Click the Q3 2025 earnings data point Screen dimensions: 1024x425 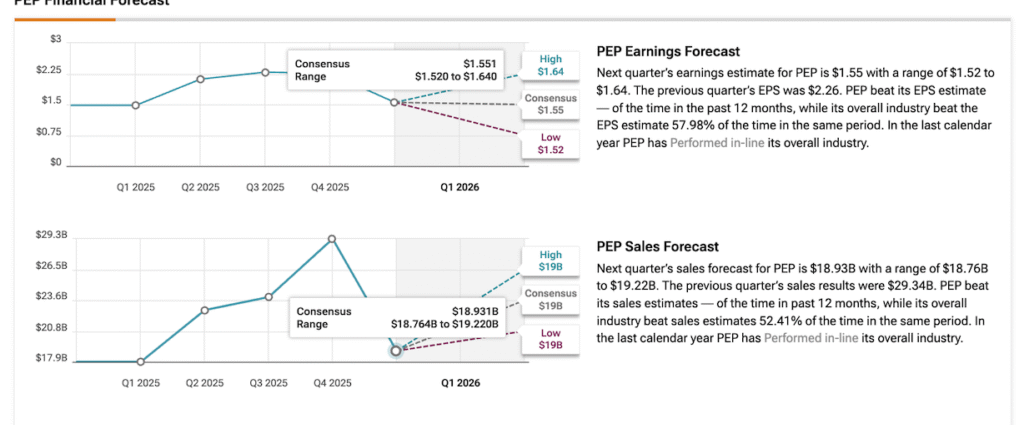tap(265, 72)
